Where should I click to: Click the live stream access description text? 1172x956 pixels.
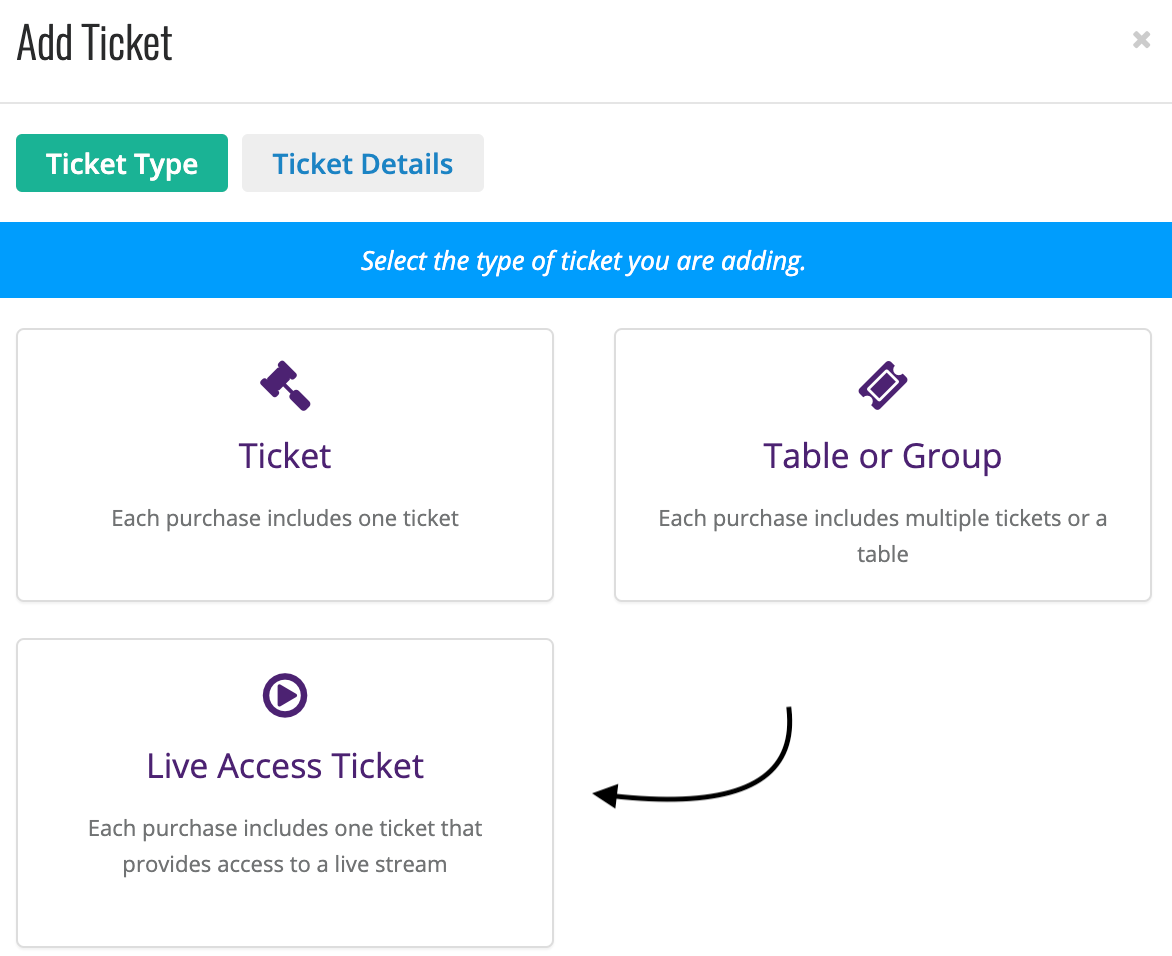click(x=285, y=846)
